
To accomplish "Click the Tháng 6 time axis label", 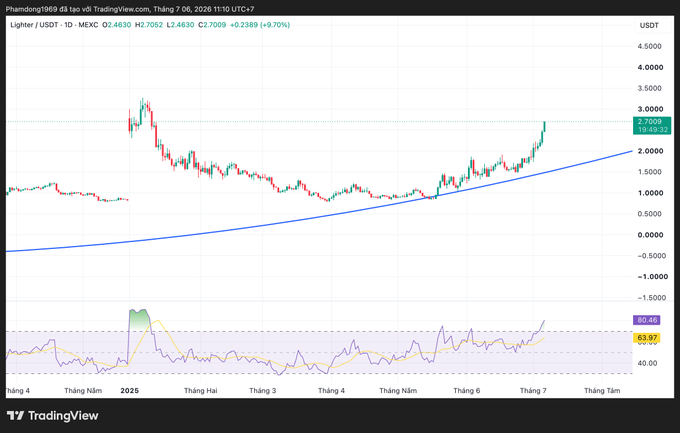I will pos(467,390).
